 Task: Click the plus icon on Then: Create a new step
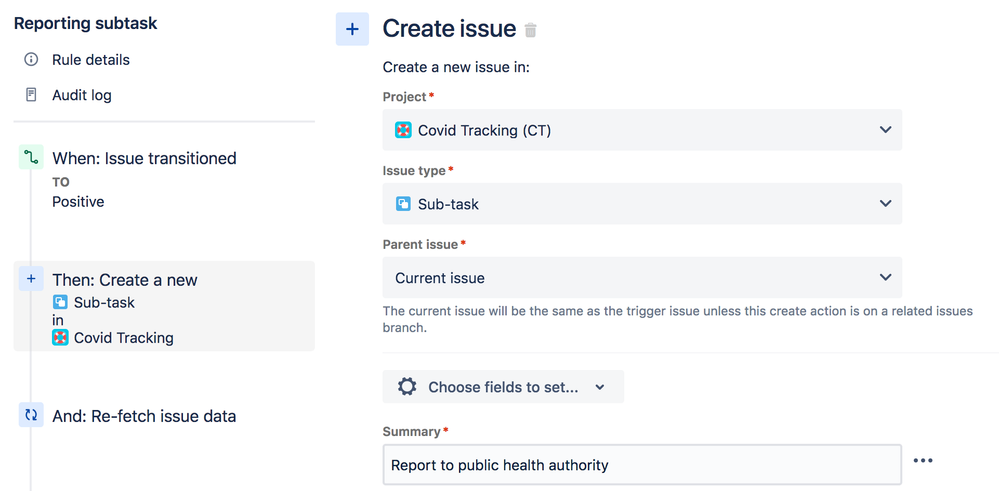(x=31, y=280)
